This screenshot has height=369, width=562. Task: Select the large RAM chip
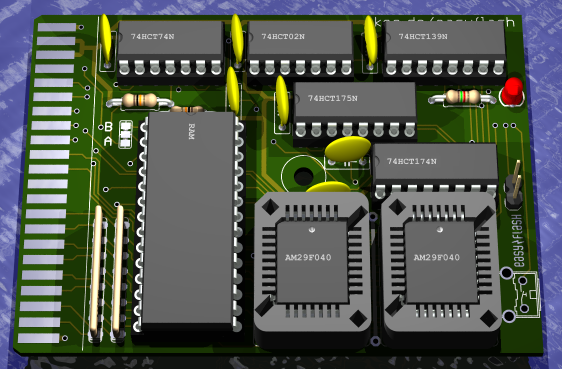190,221
